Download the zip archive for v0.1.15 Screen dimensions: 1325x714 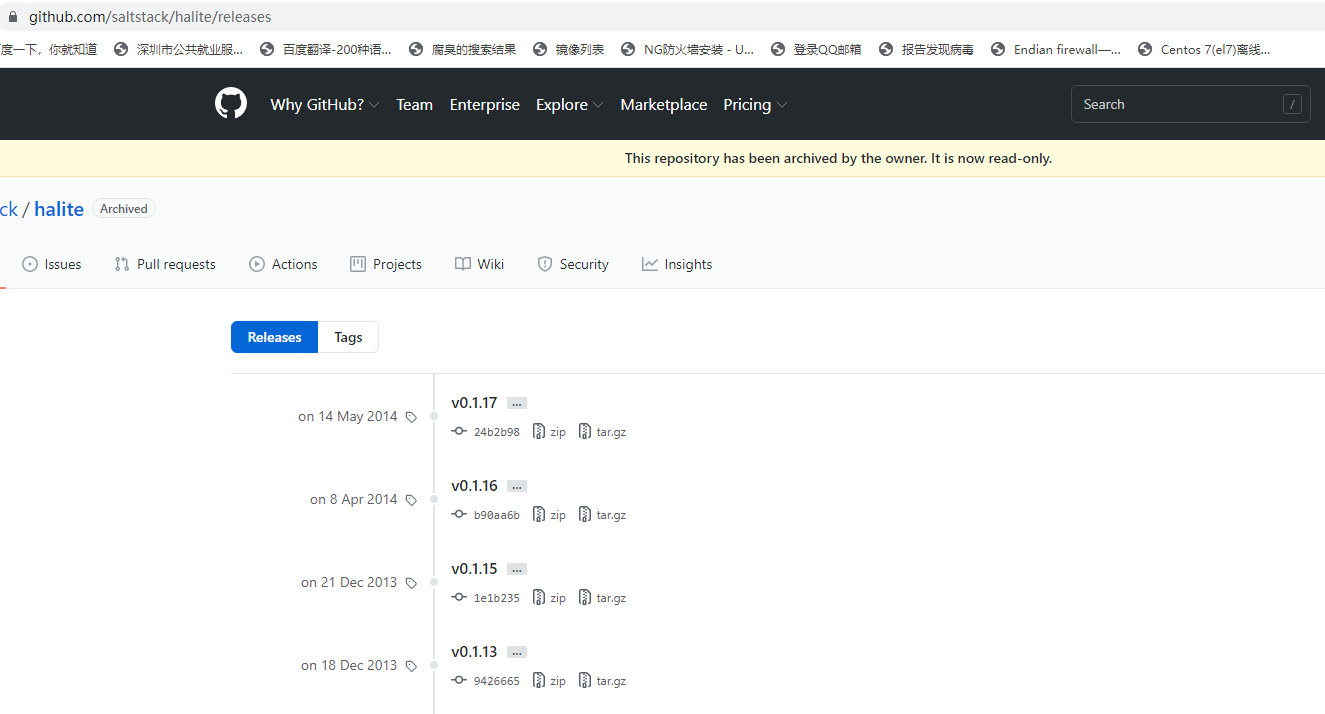click(x=549, y=598)
